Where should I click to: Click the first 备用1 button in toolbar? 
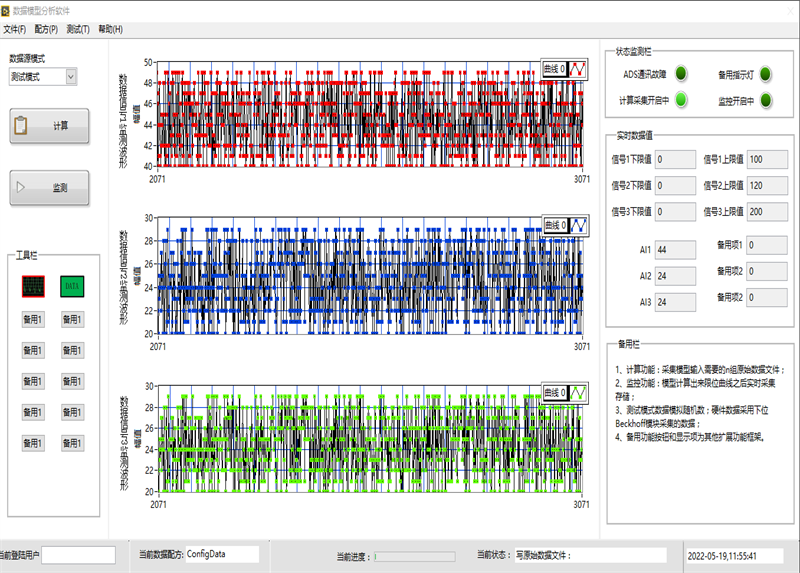[33, 320]
